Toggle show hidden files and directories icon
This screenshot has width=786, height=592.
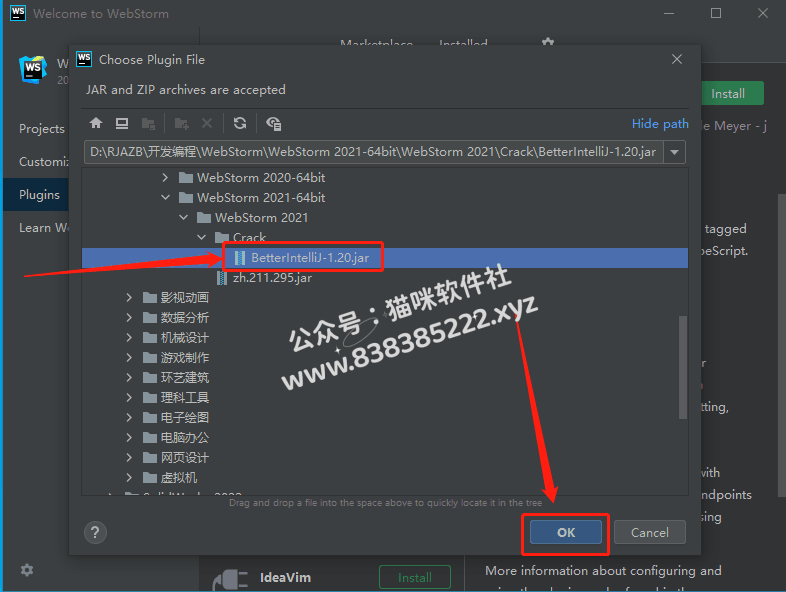tap(274, 123)
